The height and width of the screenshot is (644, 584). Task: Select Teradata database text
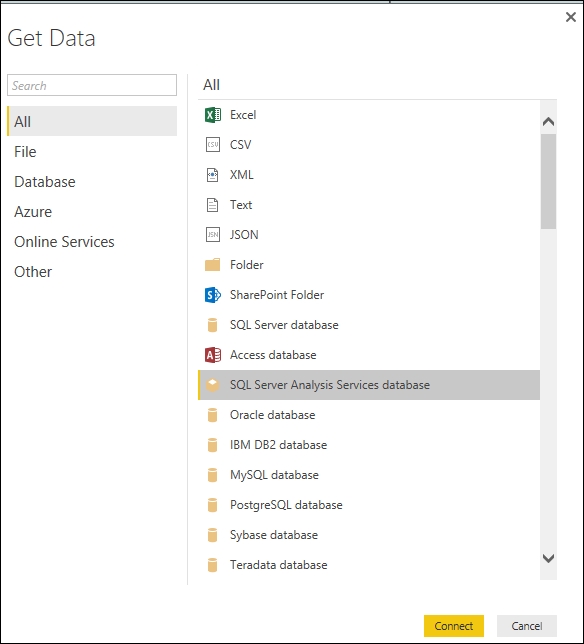(x=279, y=565)
